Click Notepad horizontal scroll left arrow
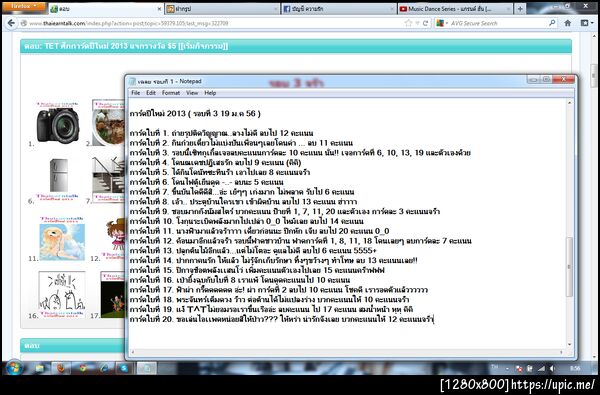This screenshot has width=600, height=395. [132, 352]
